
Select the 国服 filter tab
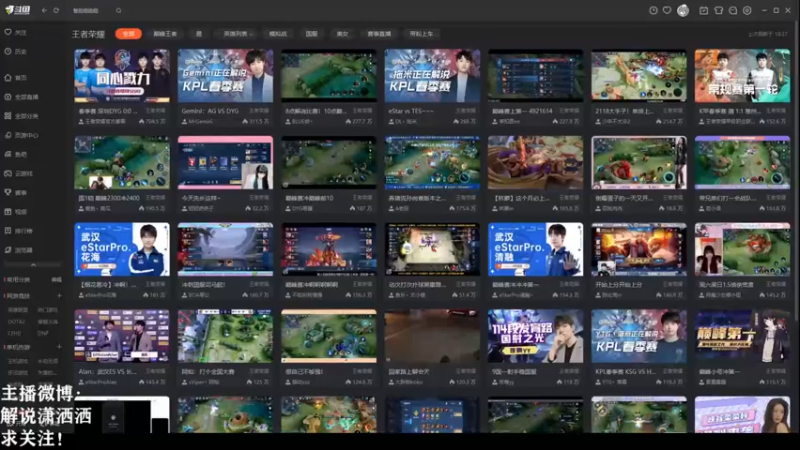pyautogui.click(x=311, y=34)
